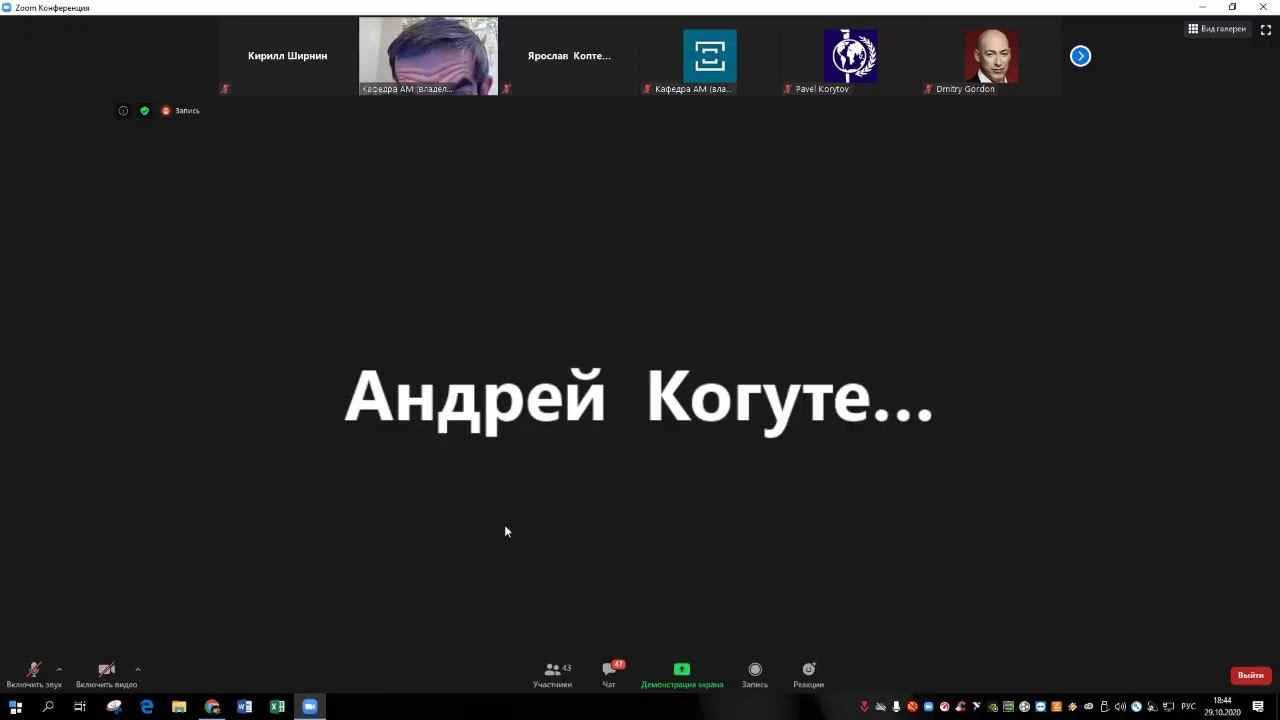The height and width of the screenshot is (720, 1280).
Task: Click the Запись recording indicator
Action: (x=181, y=111)
